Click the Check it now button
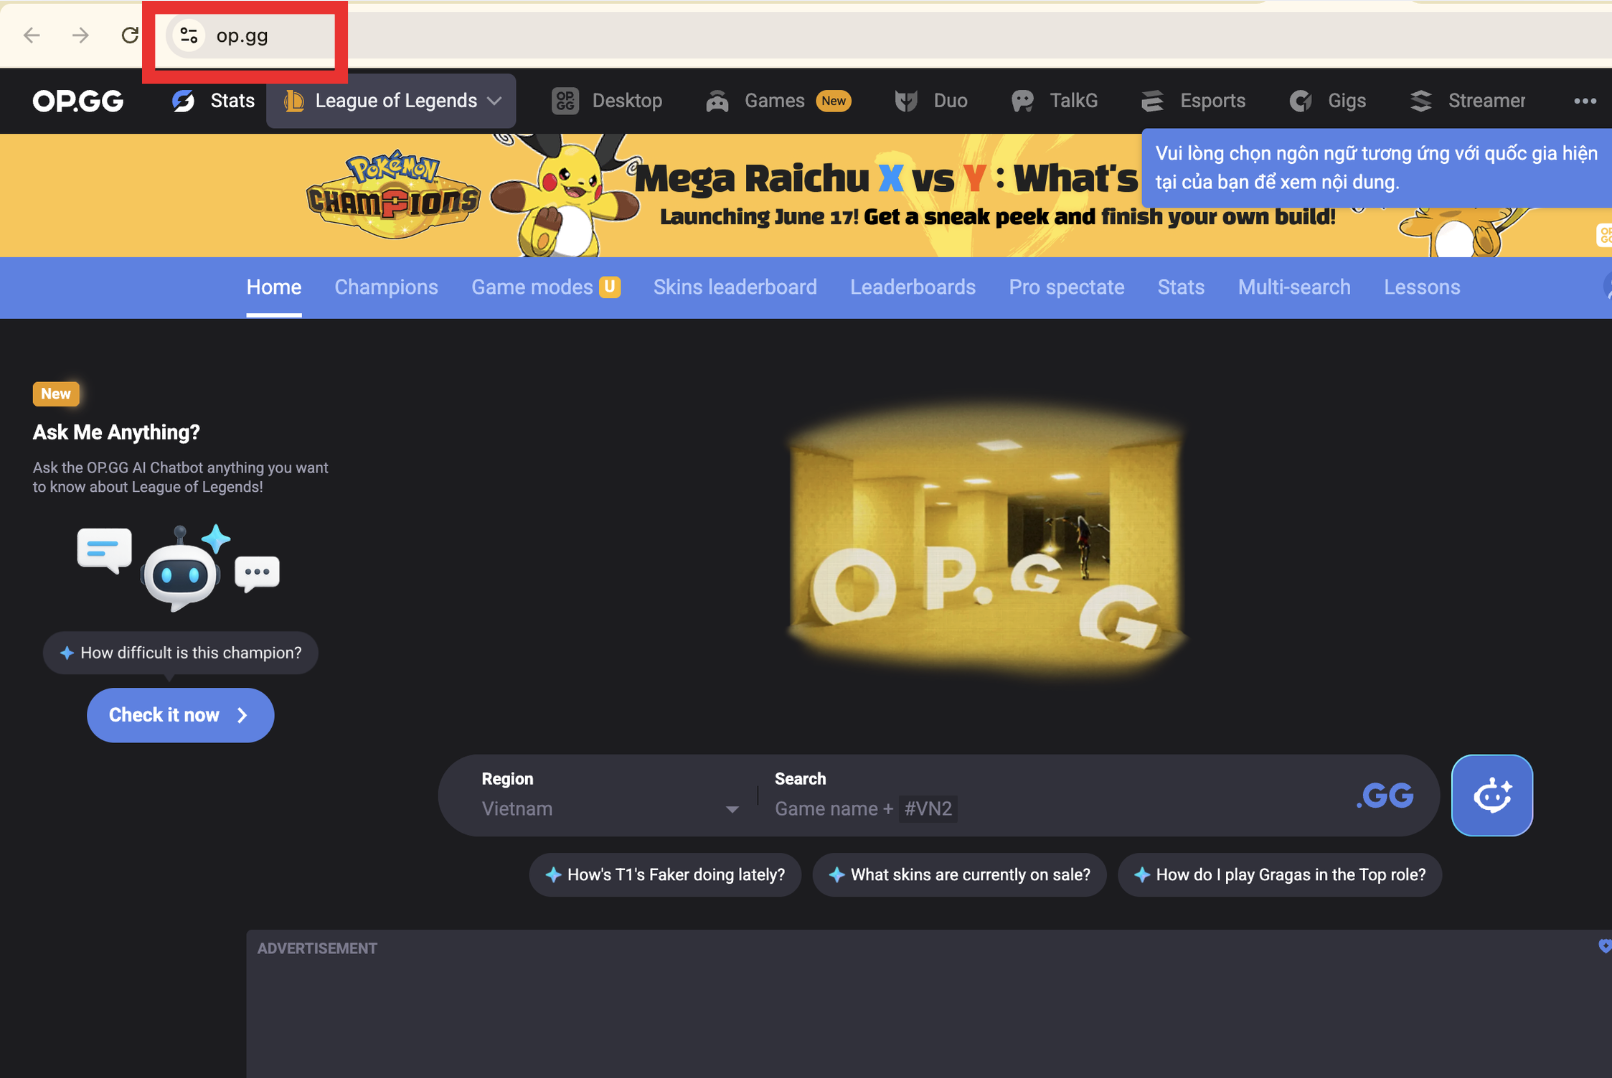 (x=180, y=715)
